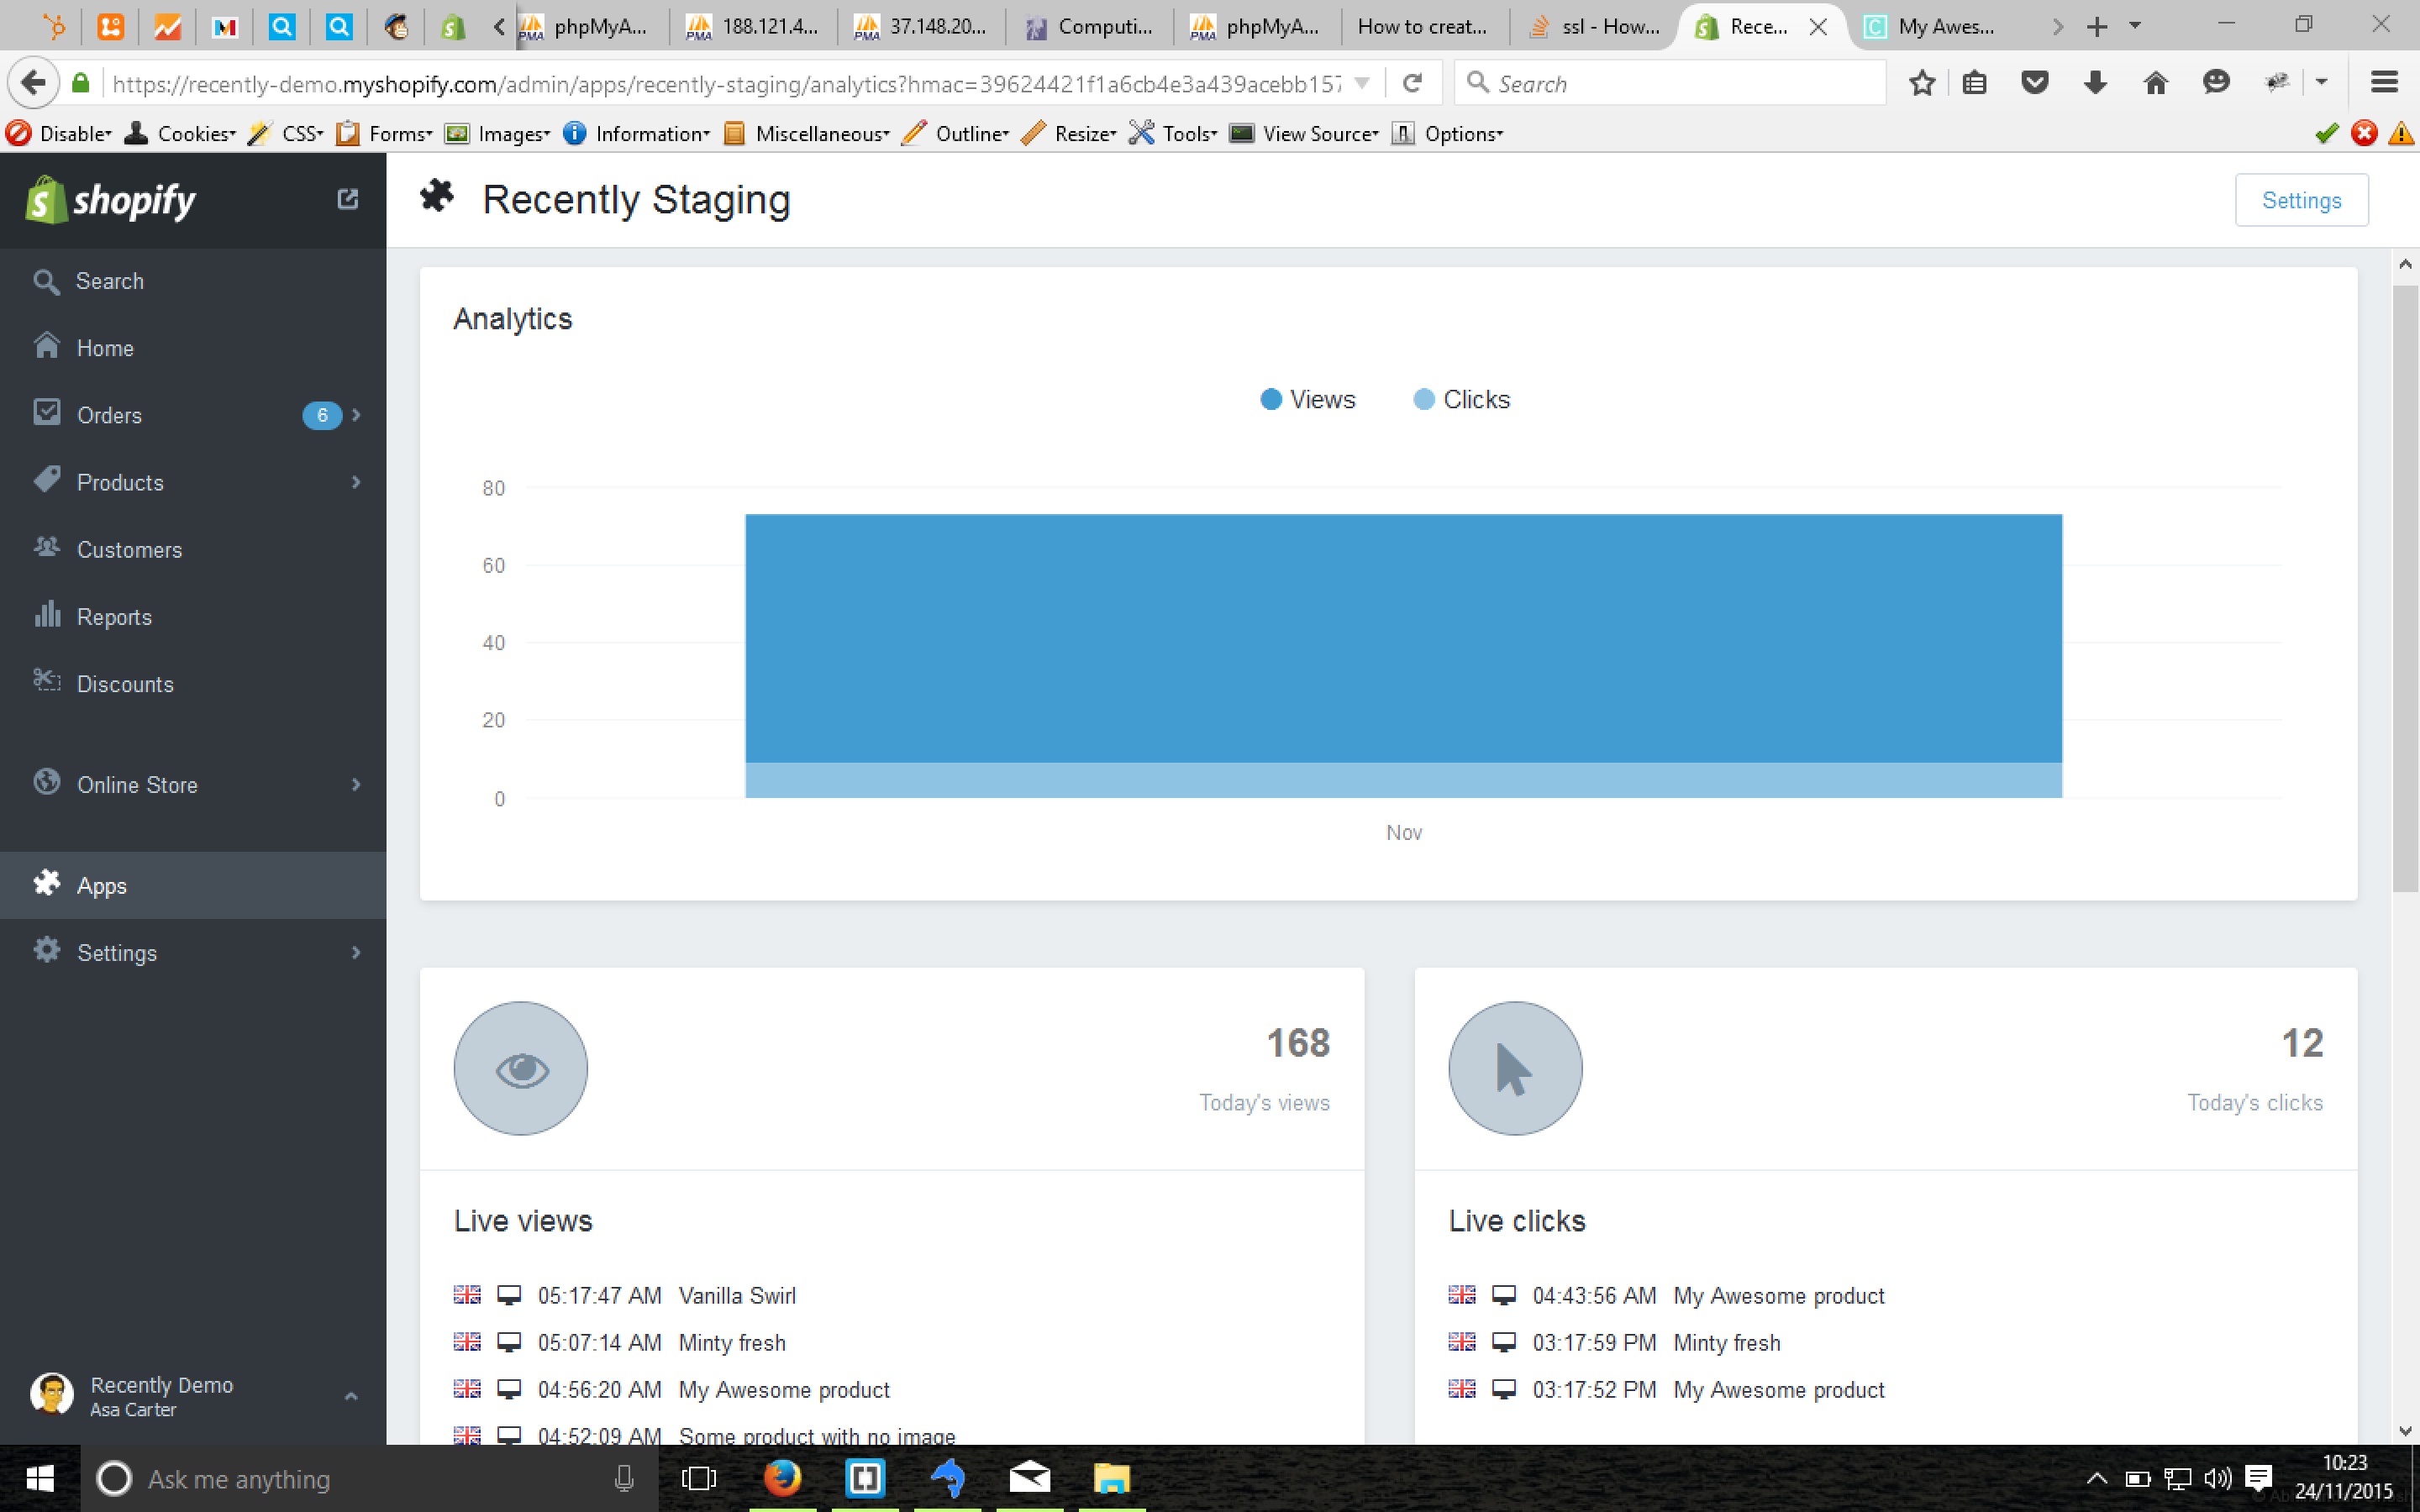This screenshot has width=2420, height=1512.
Task: Open File Explorer from the taskbar
Action: pos(1111,1478)
